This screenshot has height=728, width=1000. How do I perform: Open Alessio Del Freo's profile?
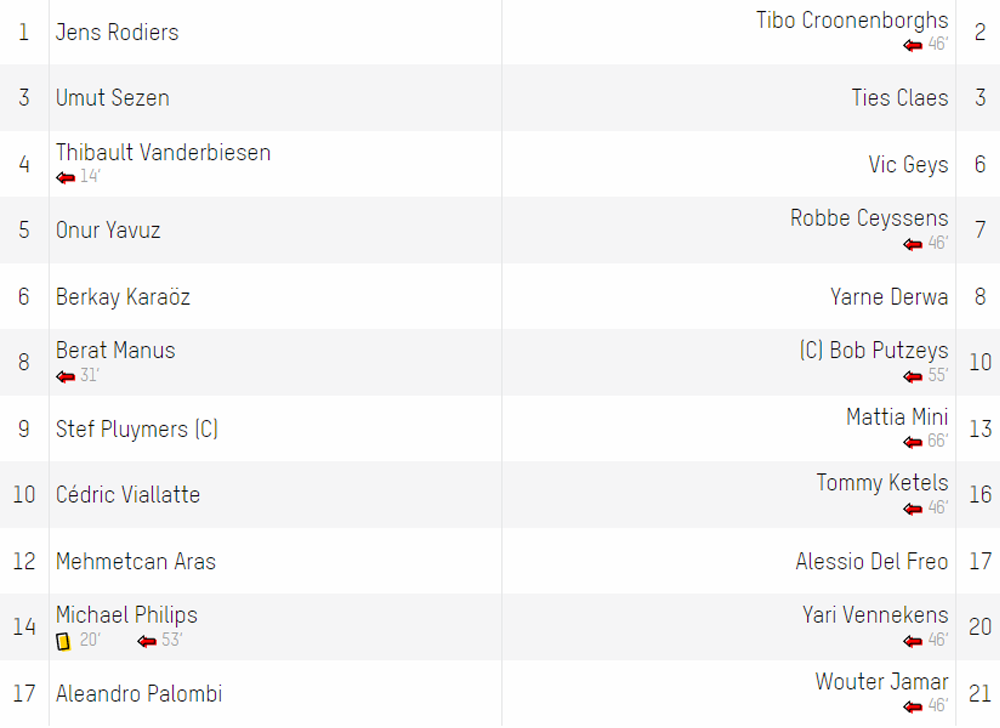point(872,561)
